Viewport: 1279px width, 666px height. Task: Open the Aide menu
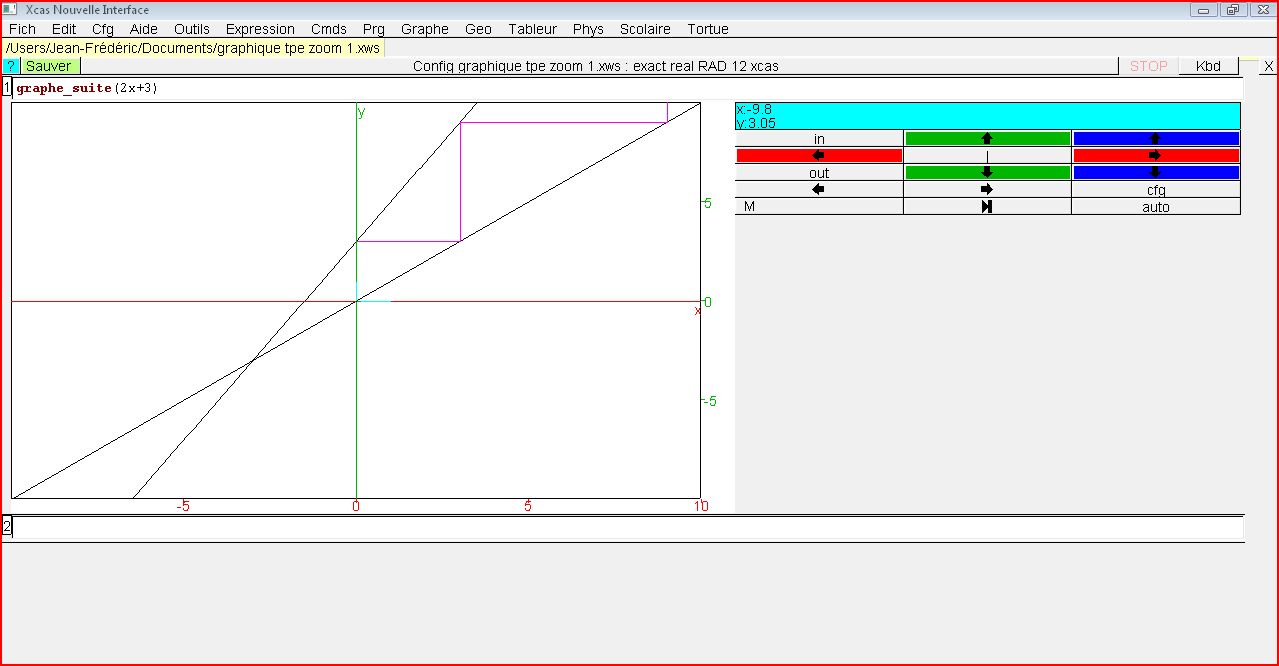[x=144, y=29]
